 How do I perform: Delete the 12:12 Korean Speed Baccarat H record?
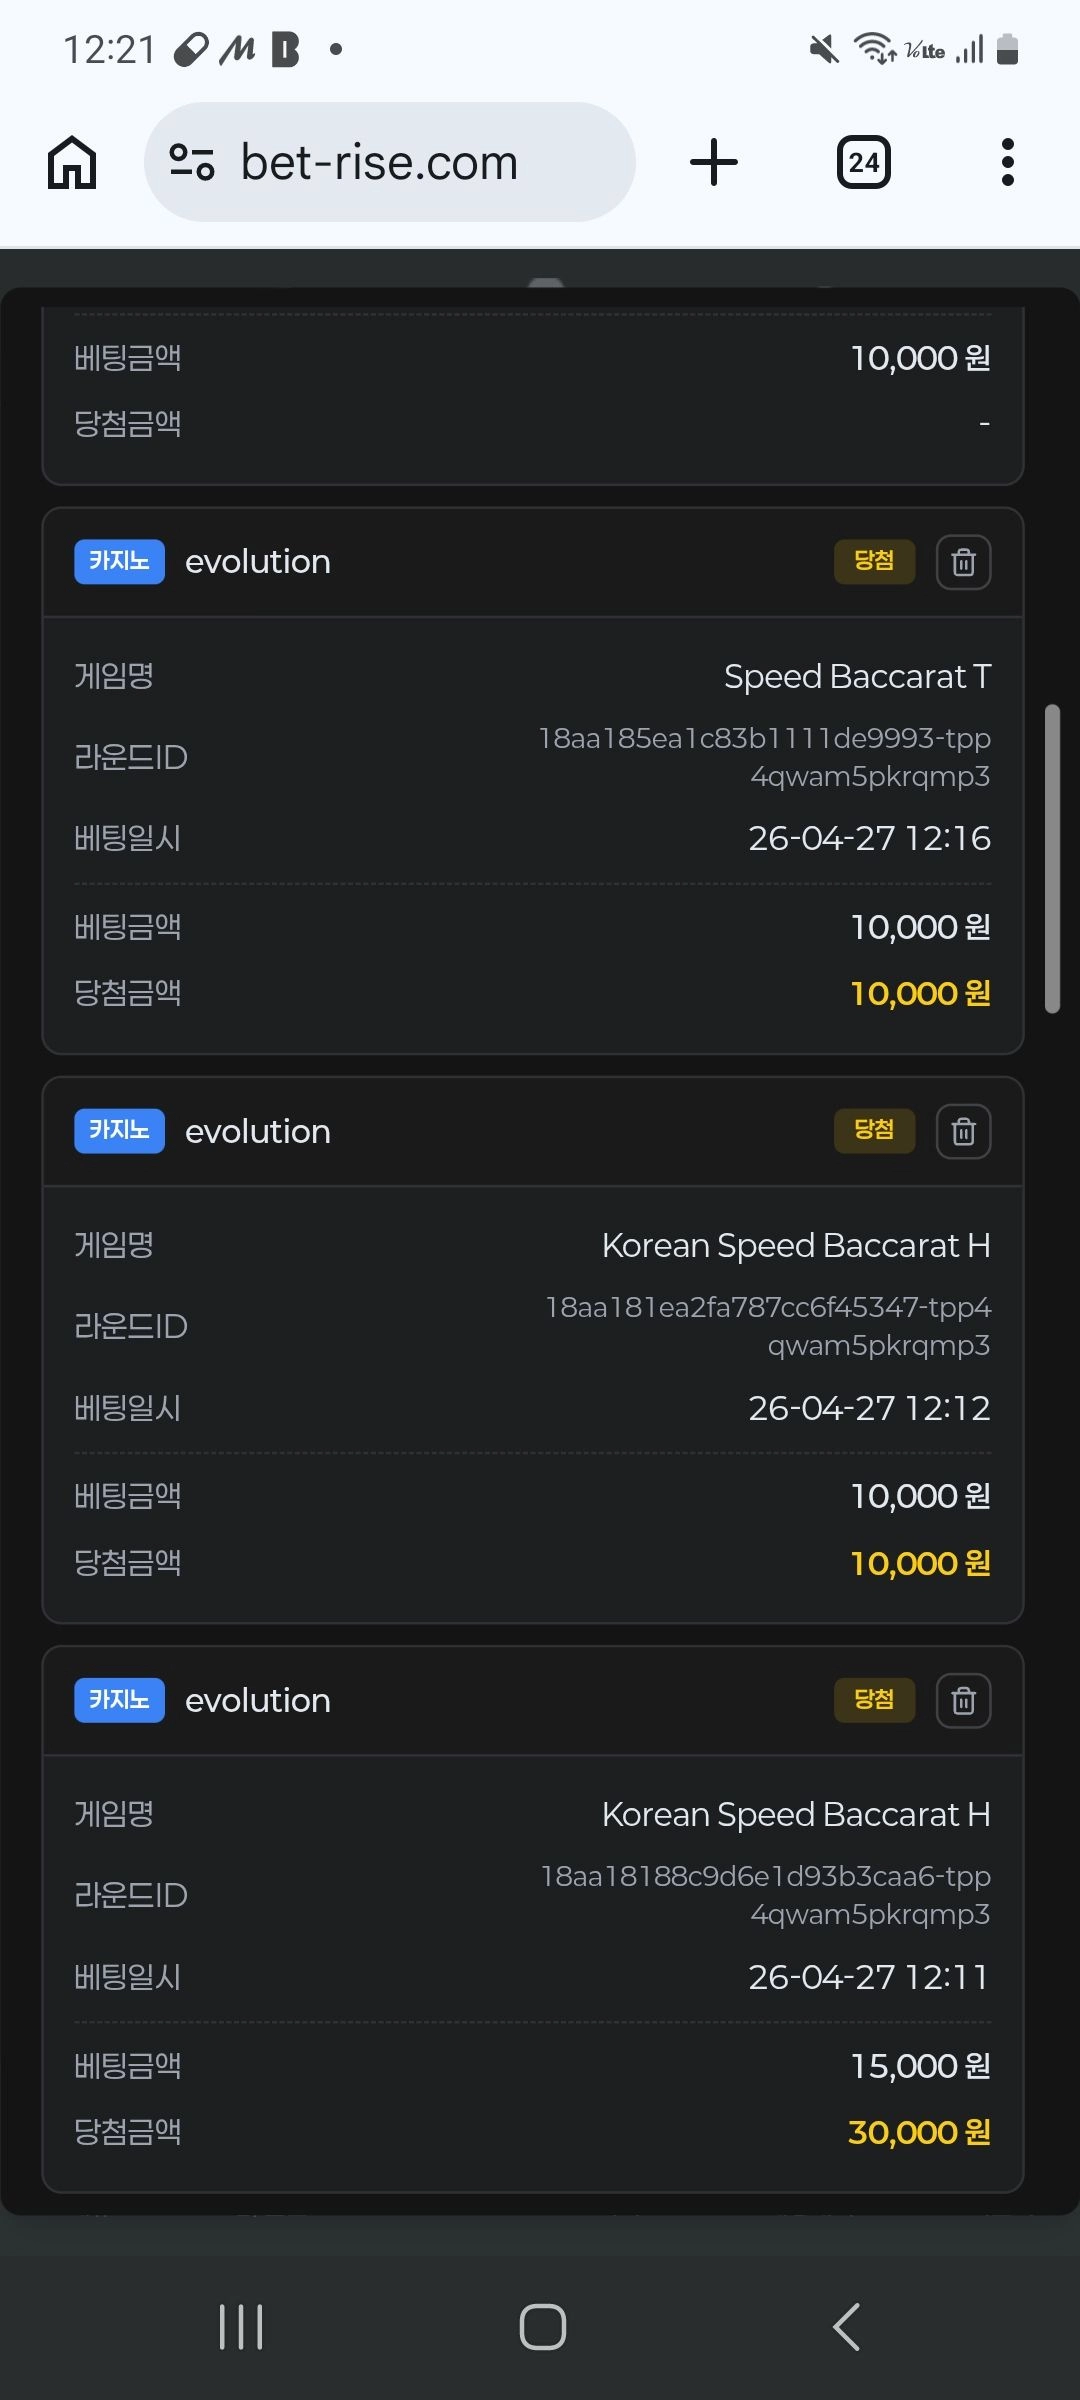point(964,1131)
